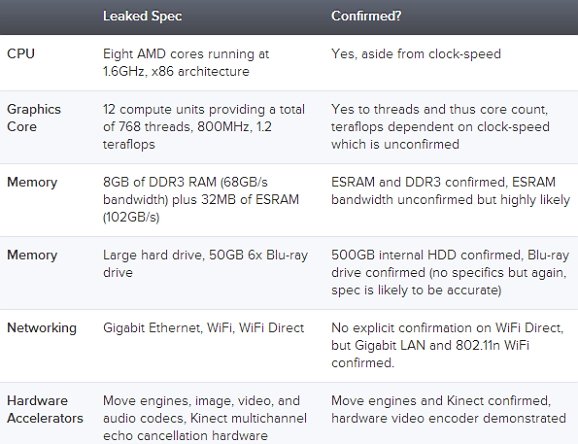The height and width of the screenshot is (444, 578).
Task: Select the Graphics Core row label
Action: [34, 118]
